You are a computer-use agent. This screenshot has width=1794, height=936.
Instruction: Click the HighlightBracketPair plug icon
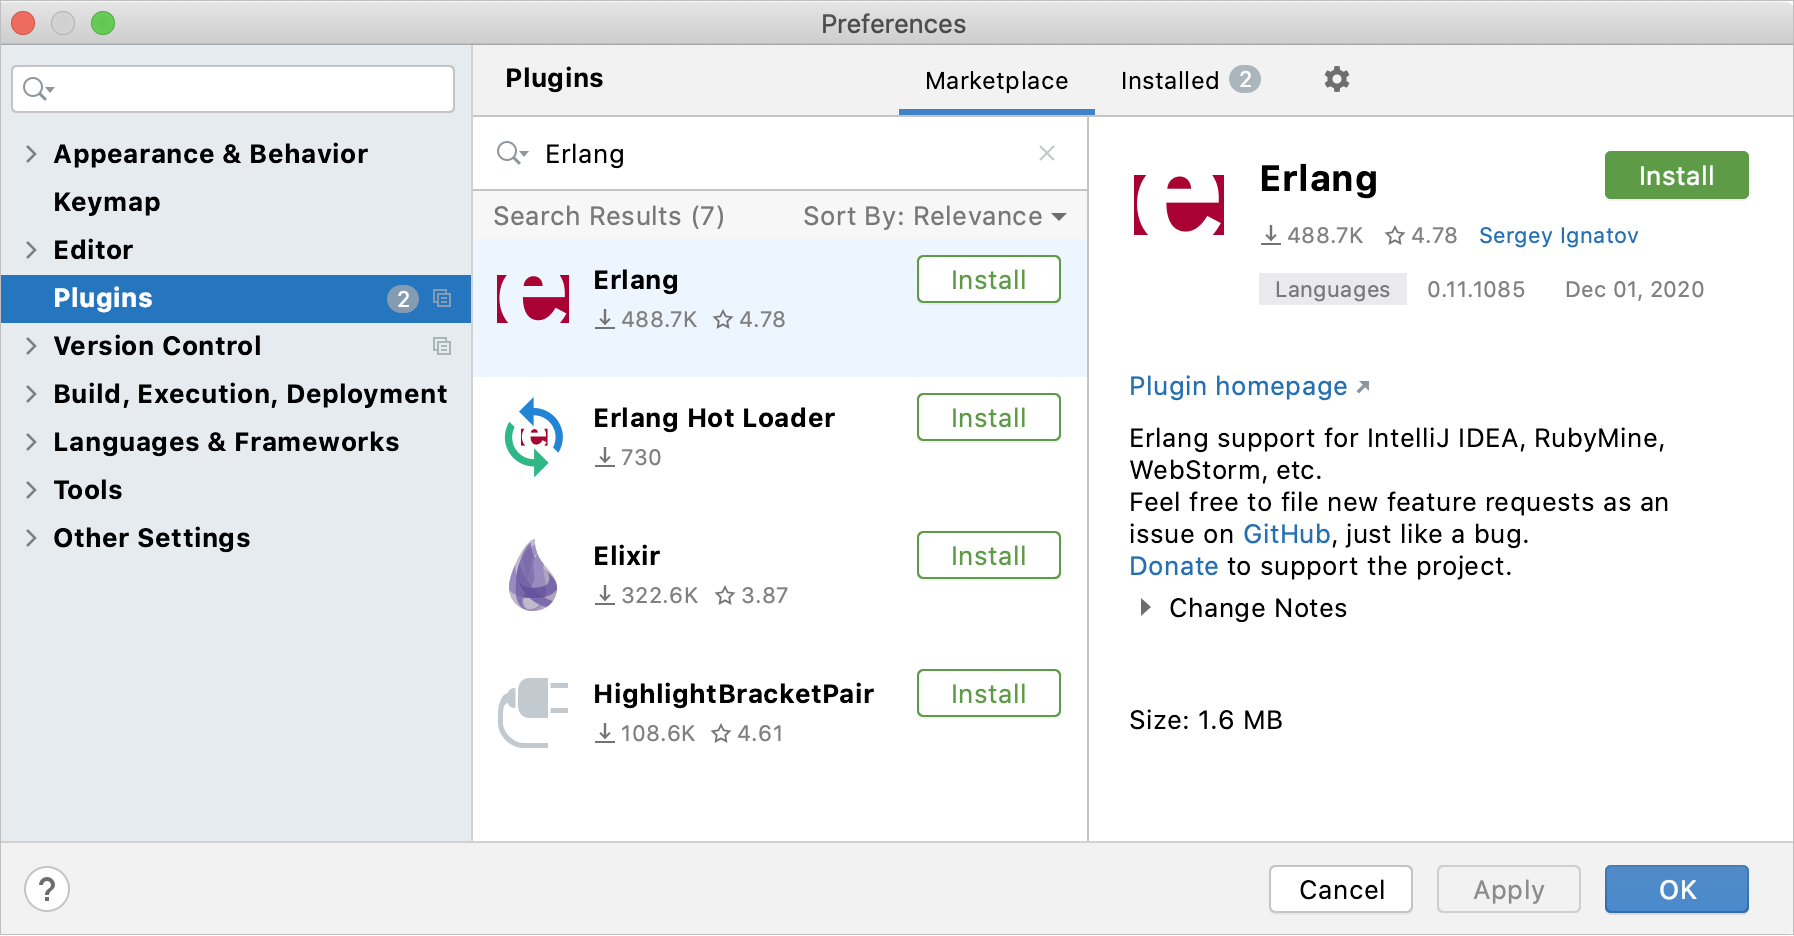[533, 713]
